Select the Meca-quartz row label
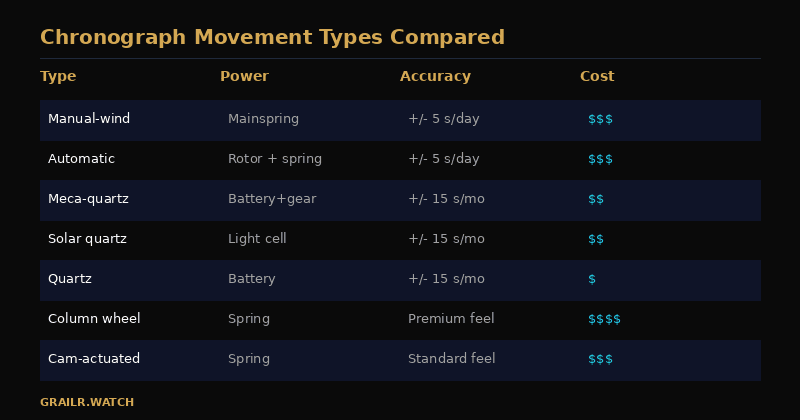The image size is (800, 420). click(88, 199)
